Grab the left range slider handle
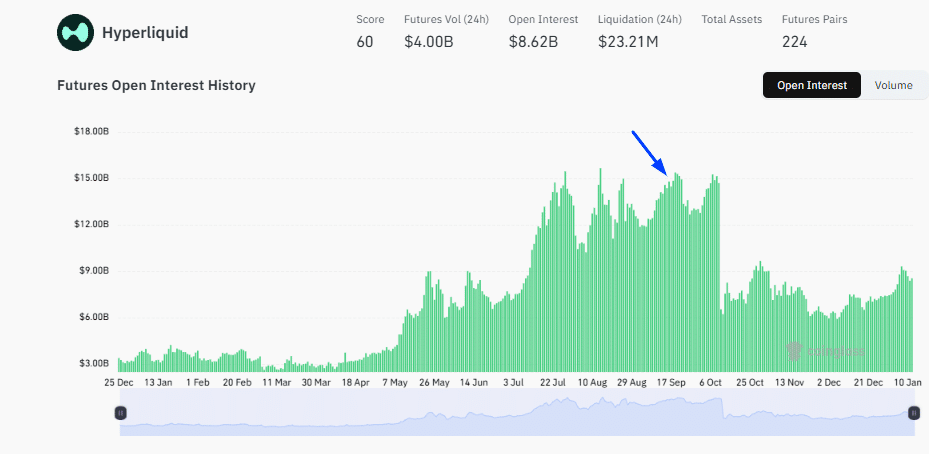This screenshot has width=929, height=454. tap(120, 413)
